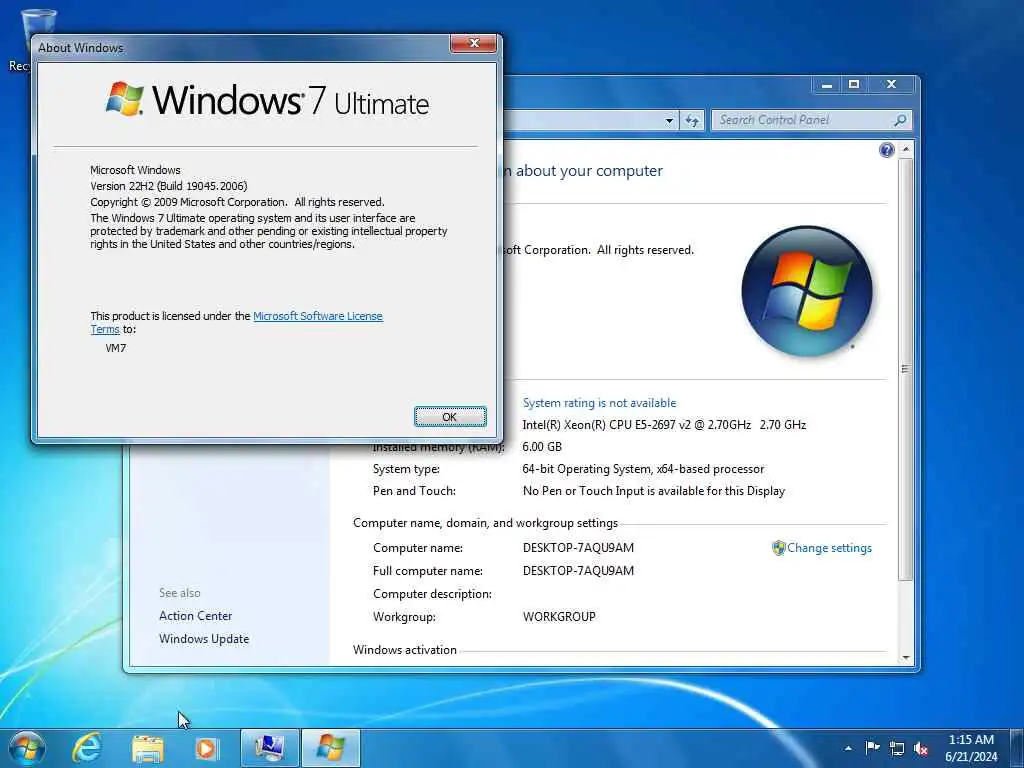
Task: Open Microsoft Software License Terms link
Action: click(317, 316)
